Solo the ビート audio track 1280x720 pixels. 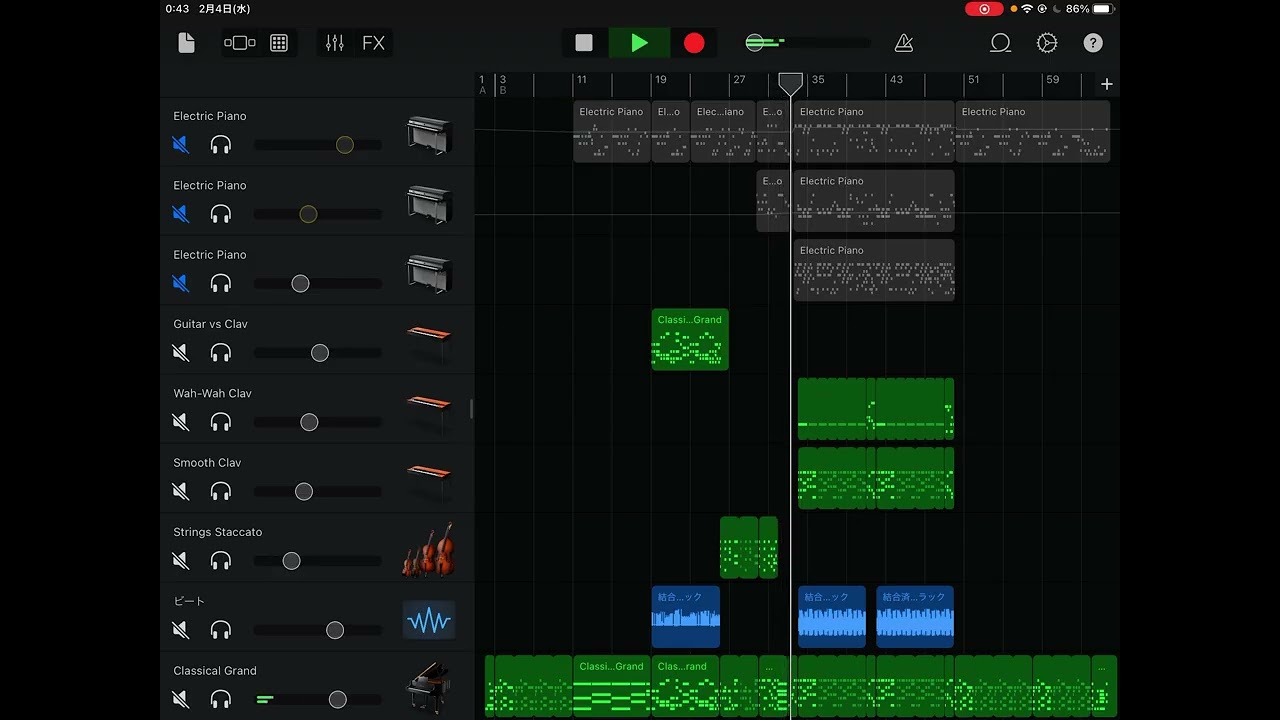point(221,630)
